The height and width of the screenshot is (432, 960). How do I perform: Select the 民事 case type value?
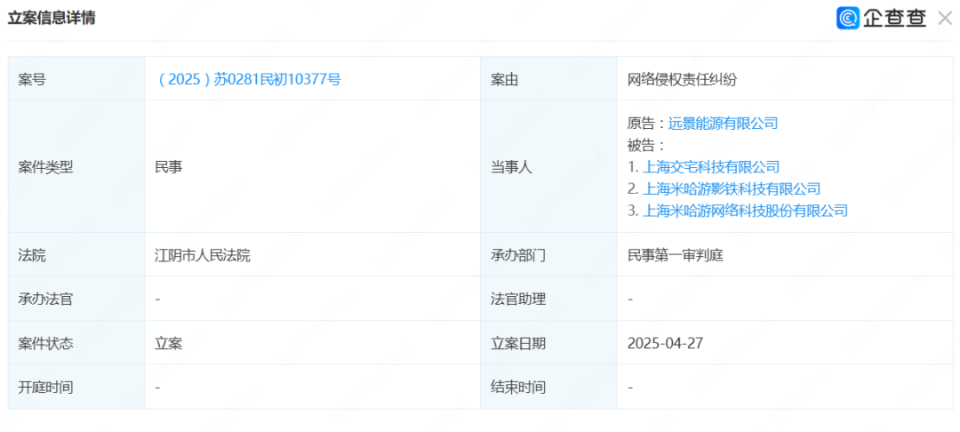(168, 167)
